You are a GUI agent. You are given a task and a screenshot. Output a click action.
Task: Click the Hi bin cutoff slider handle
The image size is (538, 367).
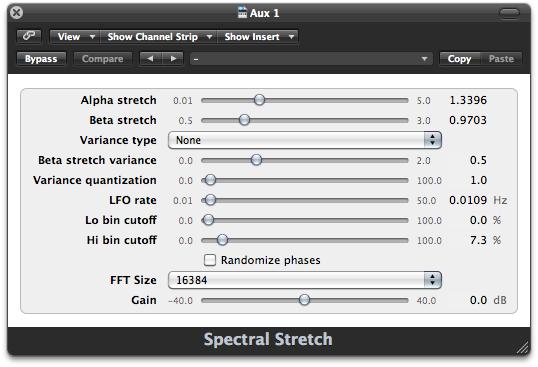pyautogui.click(x=222, y=240)
